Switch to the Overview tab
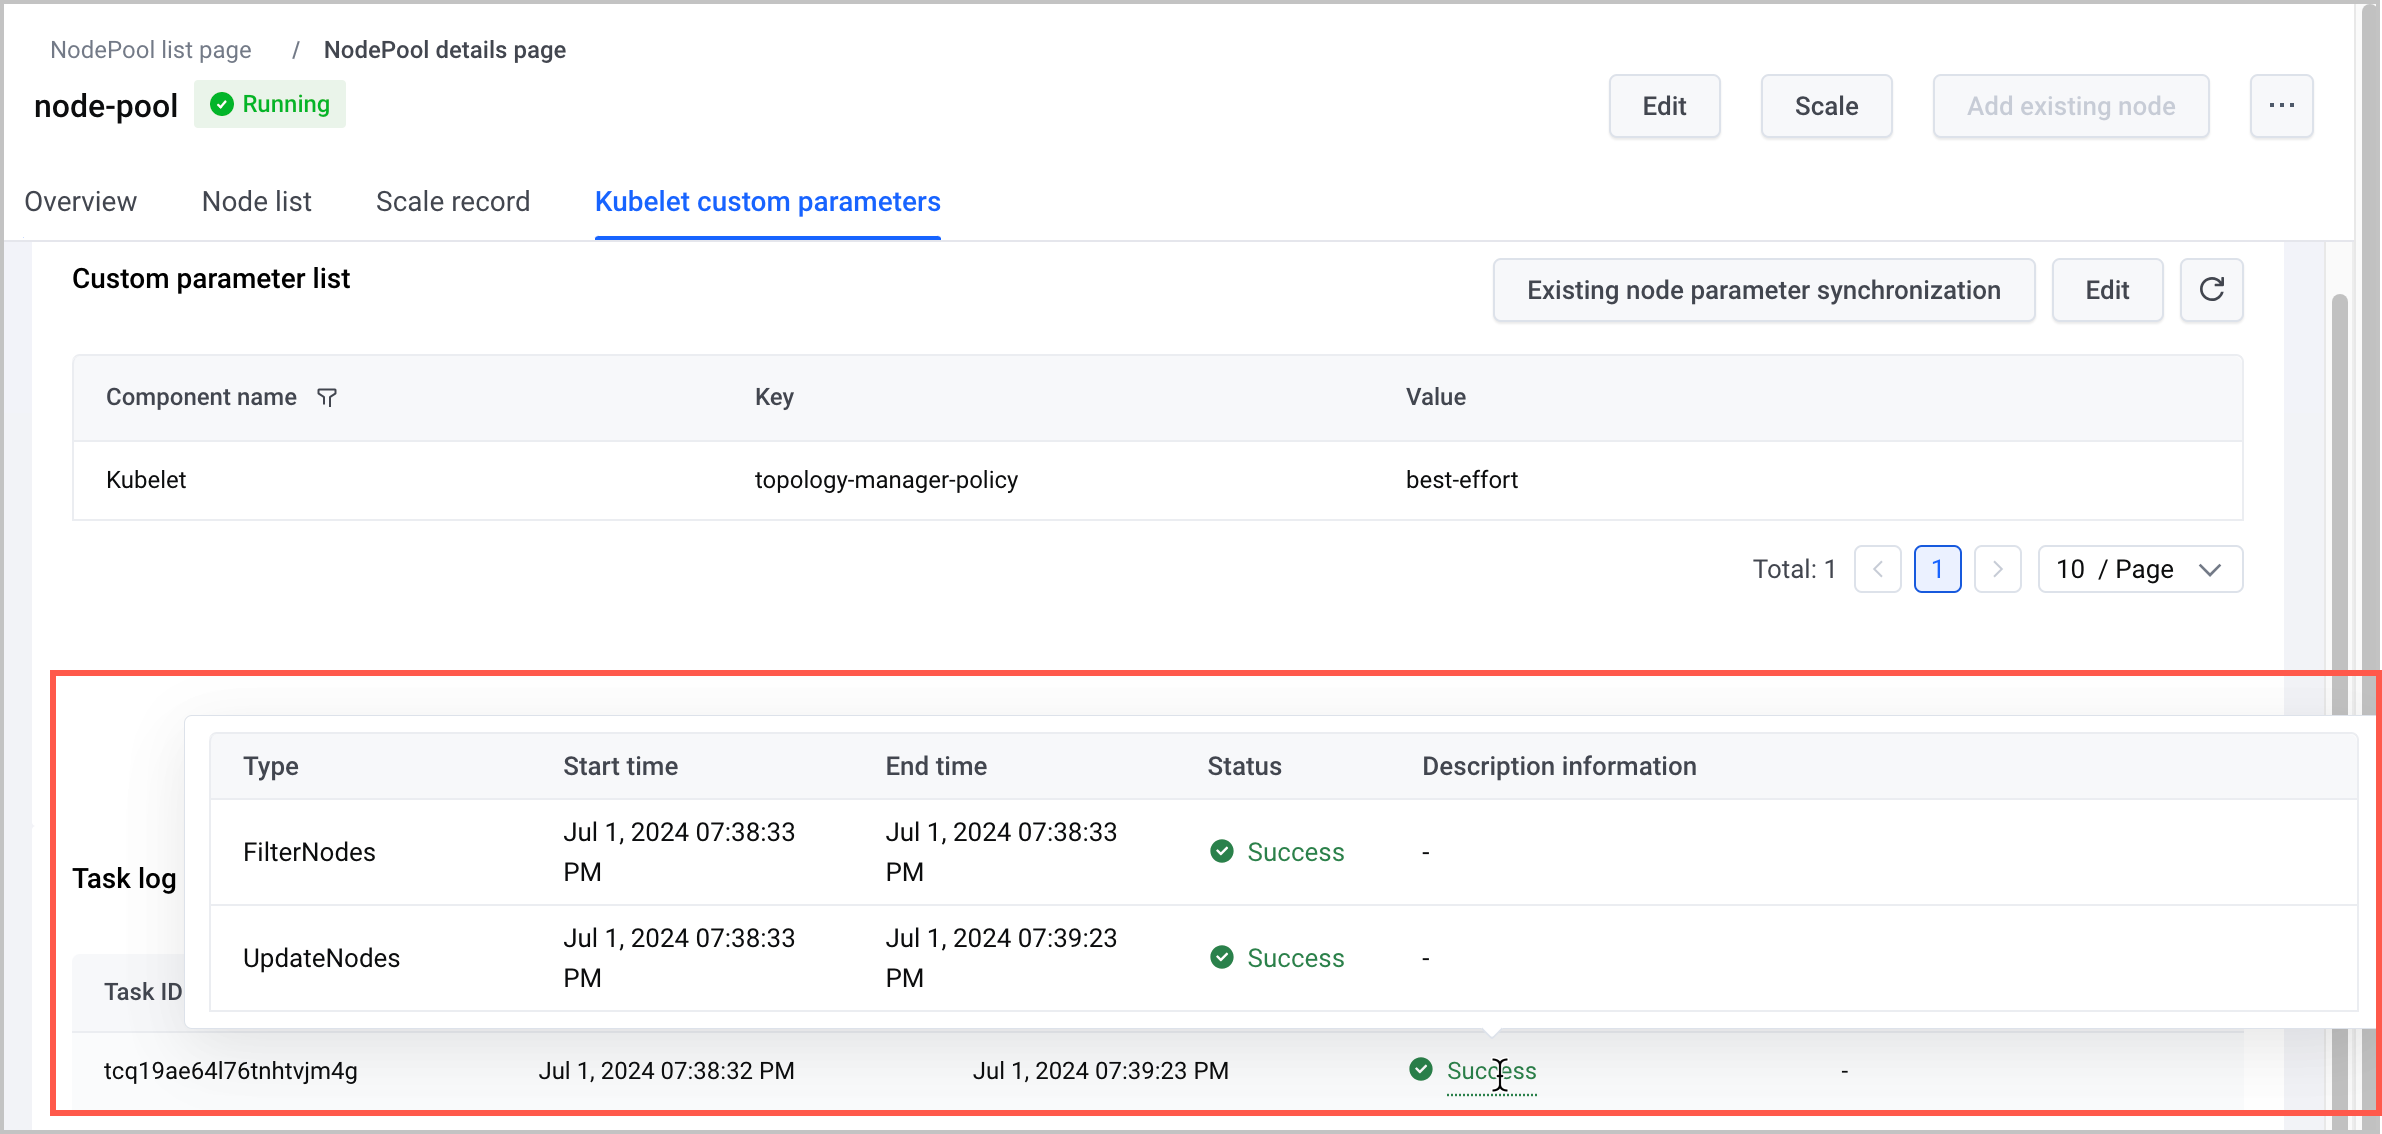Image resolution: width=2382 pixels, height=1134 pixels. pos(80,202)
